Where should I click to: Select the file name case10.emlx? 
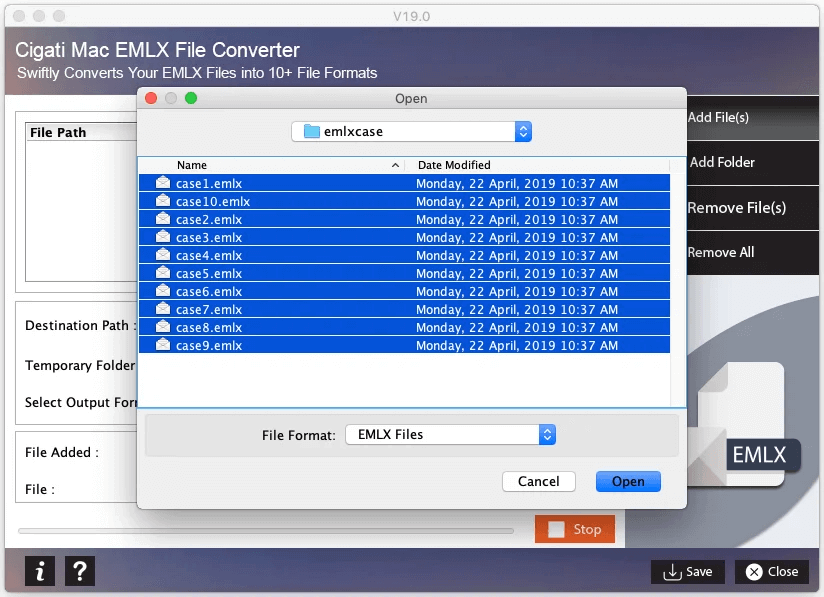[x=213, y=201]
